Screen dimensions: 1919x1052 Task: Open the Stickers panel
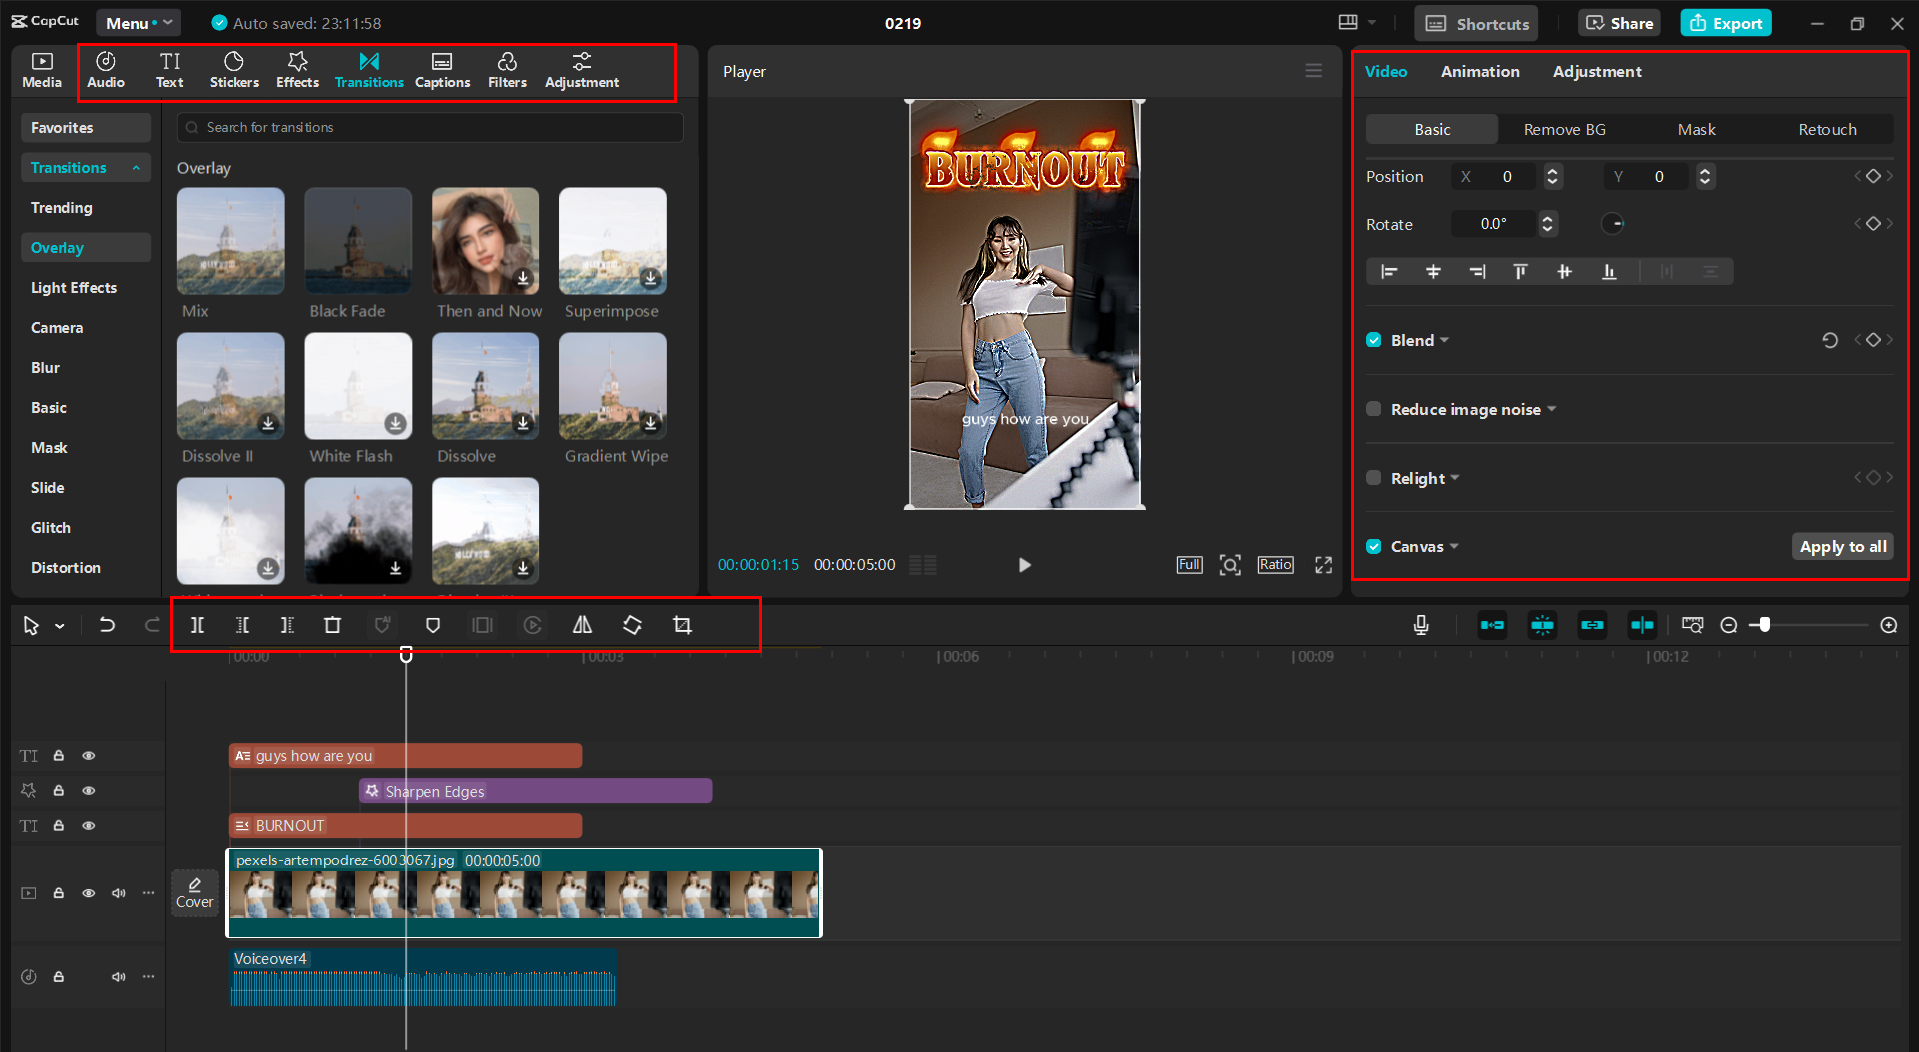pos(234,70)
